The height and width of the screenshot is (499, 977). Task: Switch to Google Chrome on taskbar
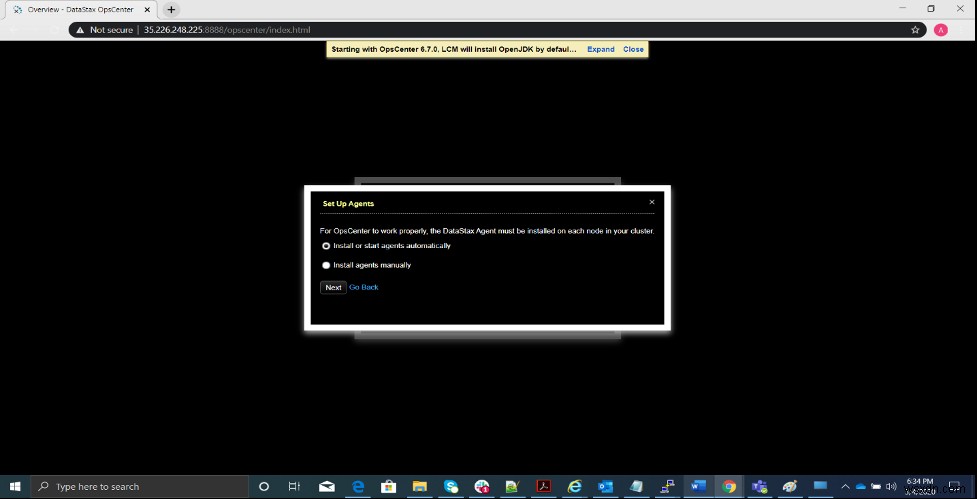729,487
